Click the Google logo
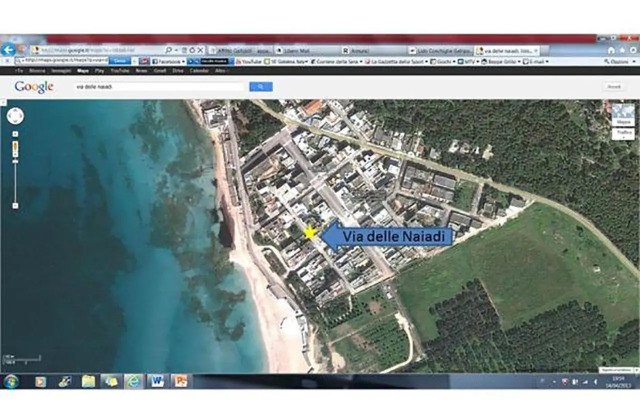 click(34, 87)
